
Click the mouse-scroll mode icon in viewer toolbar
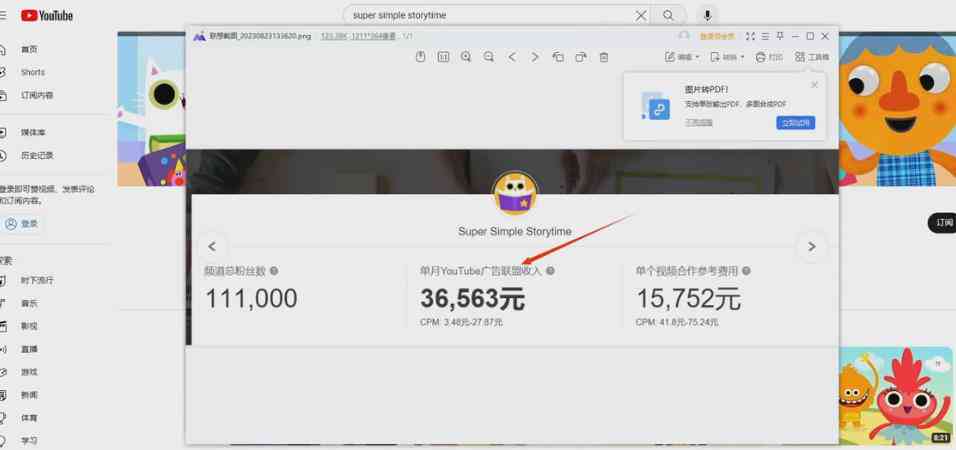420,57
